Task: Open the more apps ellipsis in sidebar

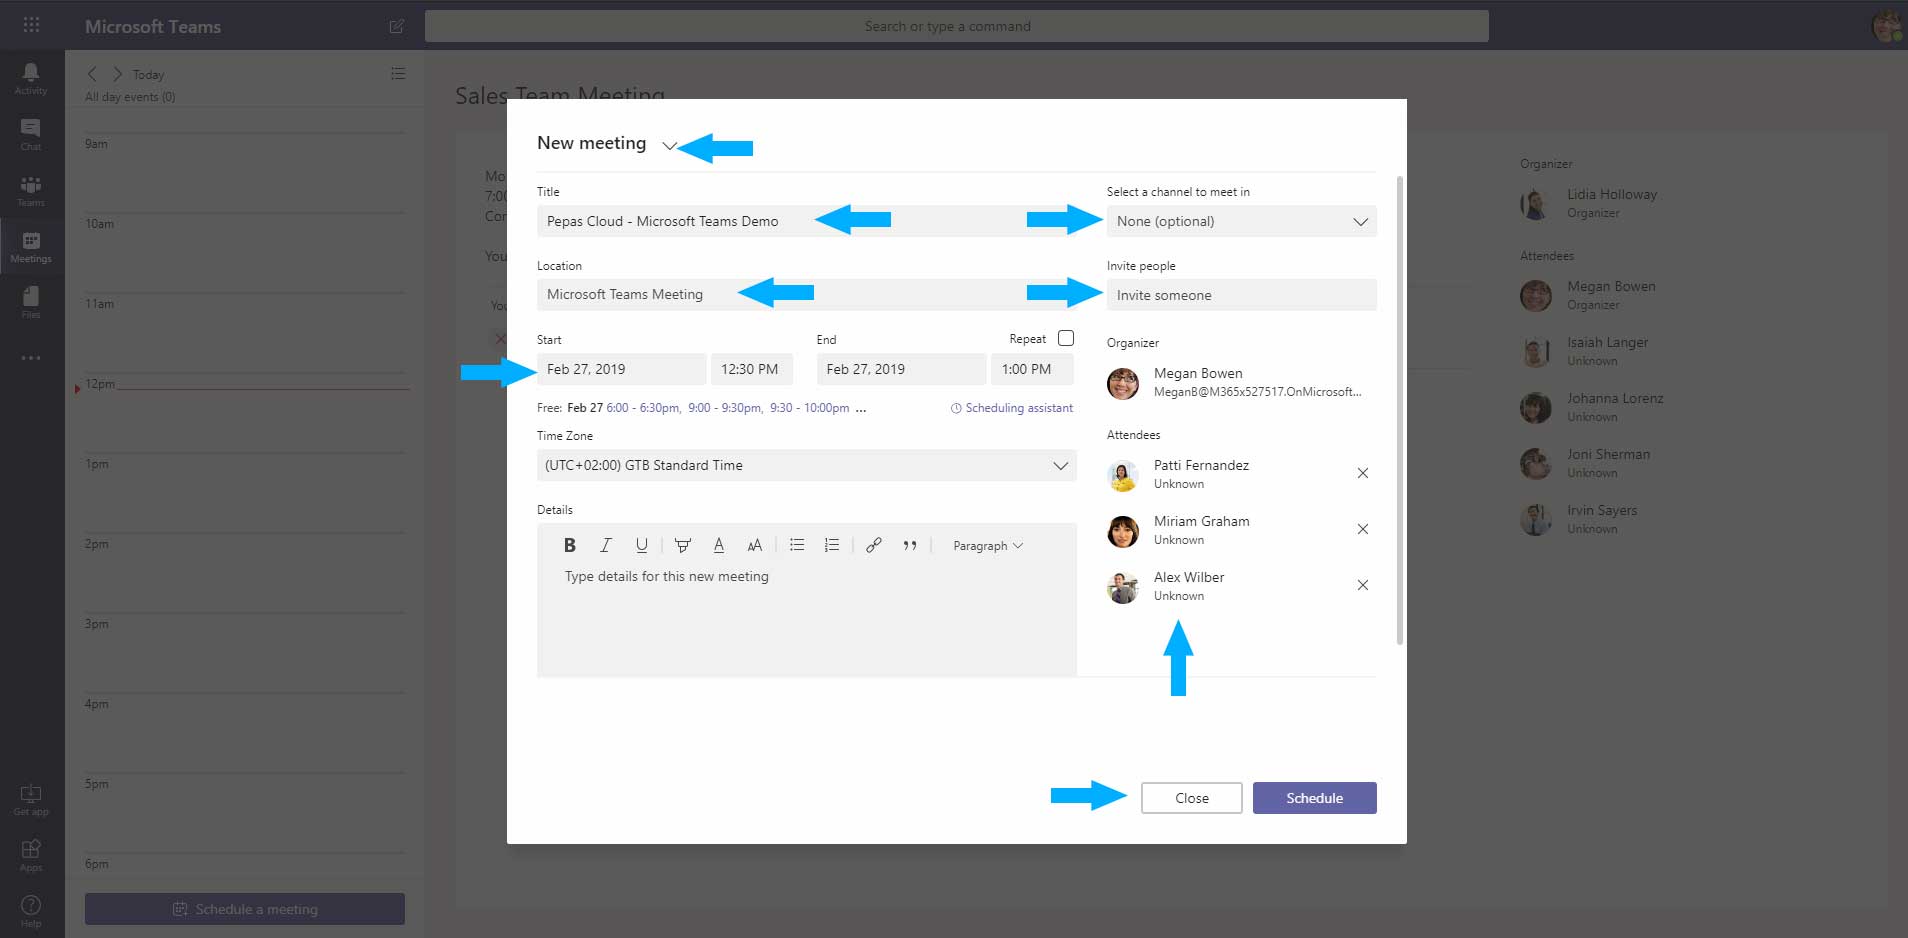Action: [31, 357]
